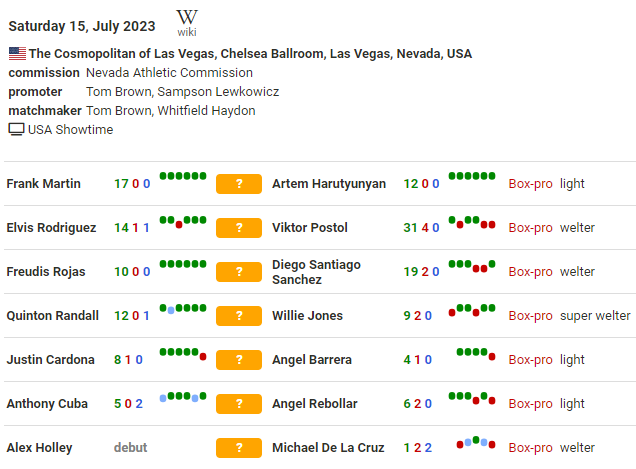The width and height of the screenshot is (636, 469).
Task: Click the question mark button for Martin vs Harutyunyan
Action: [x=239, y=184]
